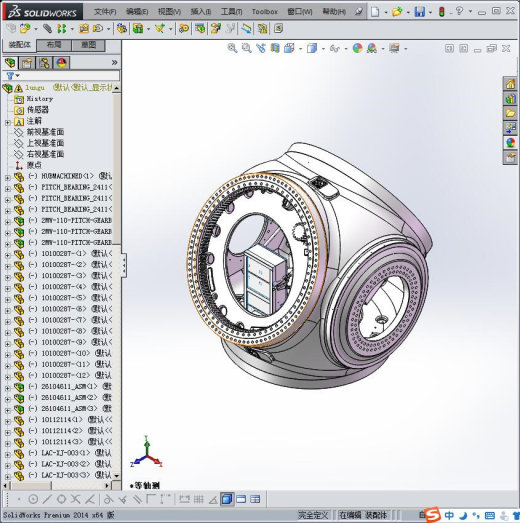Click the Hide/Show Items glasses icon
This screenshot has width=520, height=523.
335,49
